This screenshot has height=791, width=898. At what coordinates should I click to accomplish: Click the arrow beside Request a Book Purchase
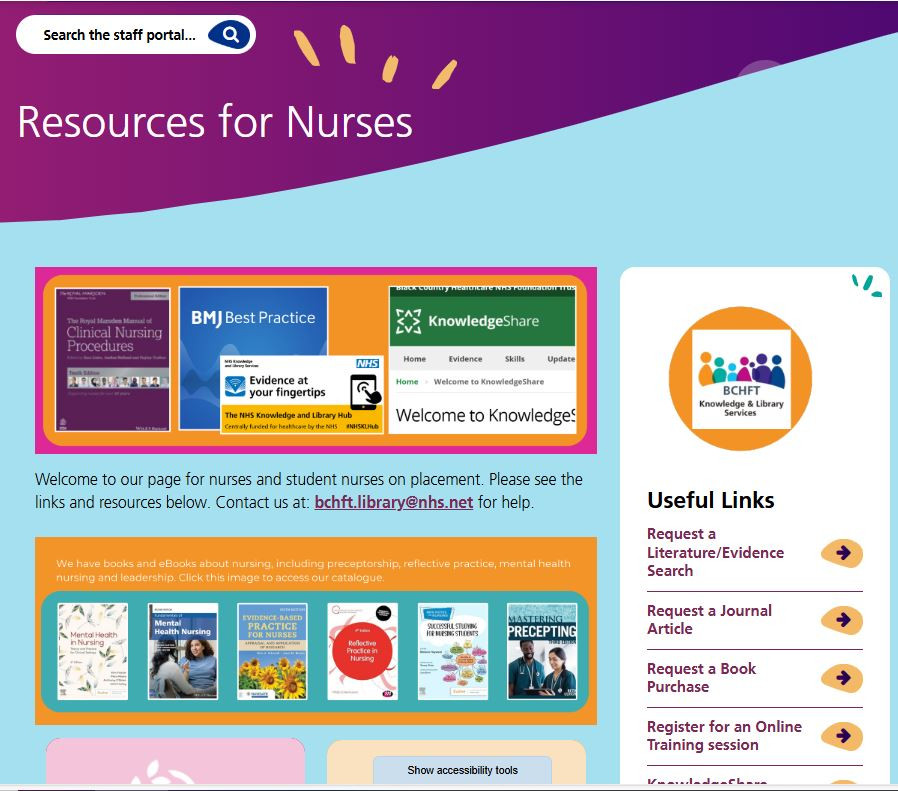click(842, 678)
